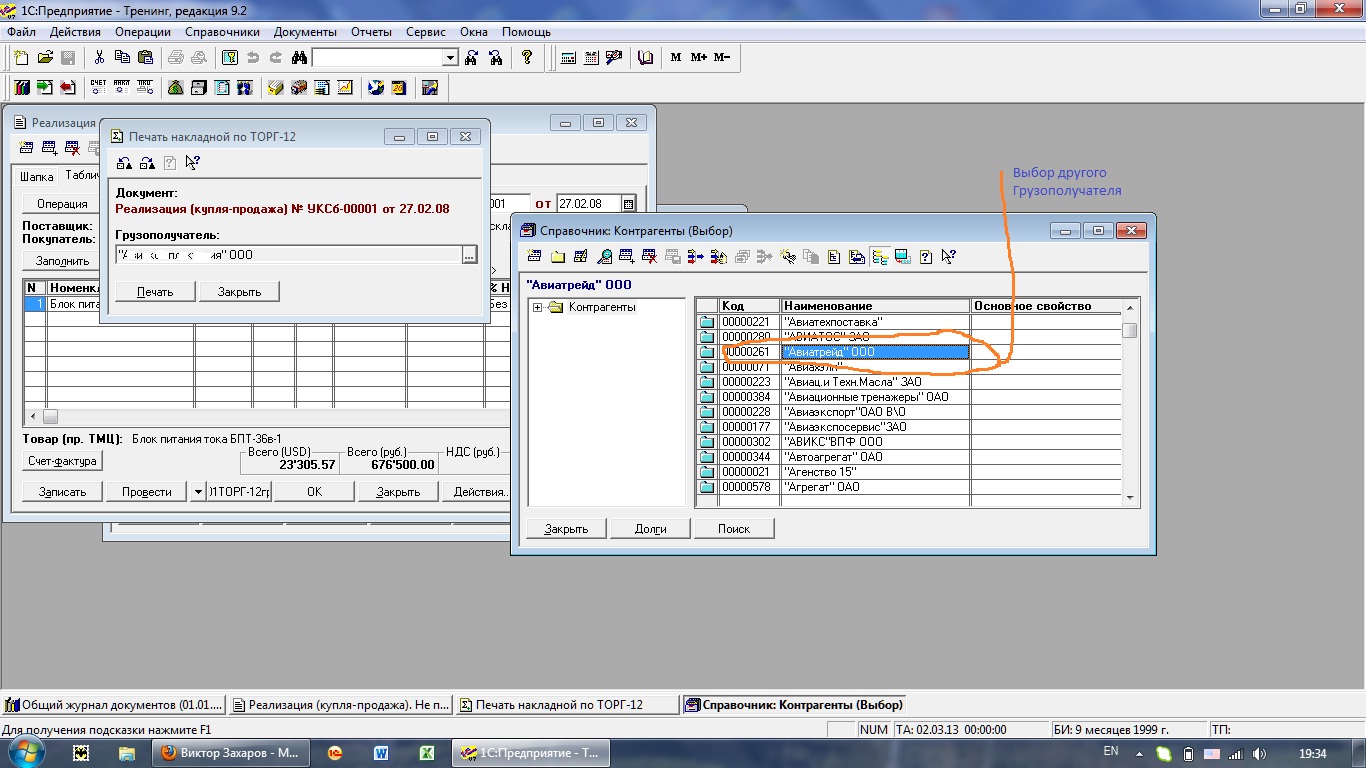The height and width of the screenshot is (768, 1366).
Task: Click Закрыть button in Печать накладной dialog
Action: pyautogui.click(x=239, y=292)
